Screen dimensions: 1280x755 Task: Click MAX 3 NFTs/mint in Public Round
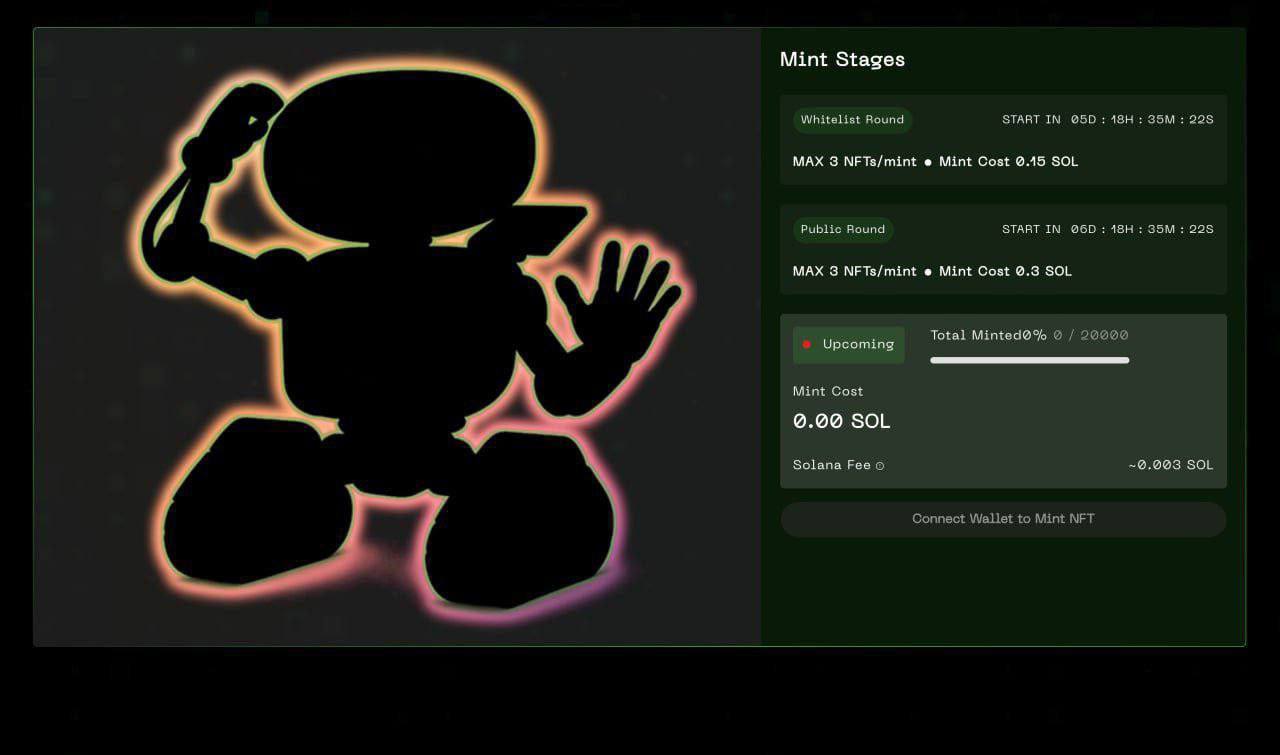click(855, 272)
